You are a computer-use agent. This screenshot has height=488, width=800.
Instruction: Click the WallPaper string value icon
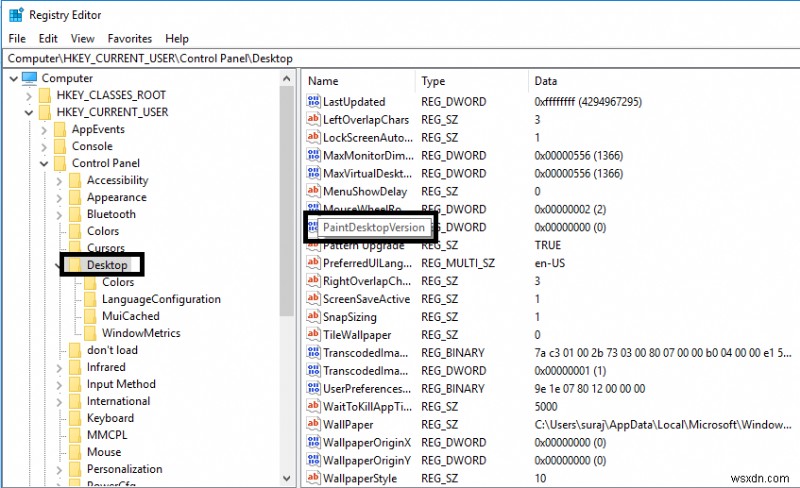[313, 424]
